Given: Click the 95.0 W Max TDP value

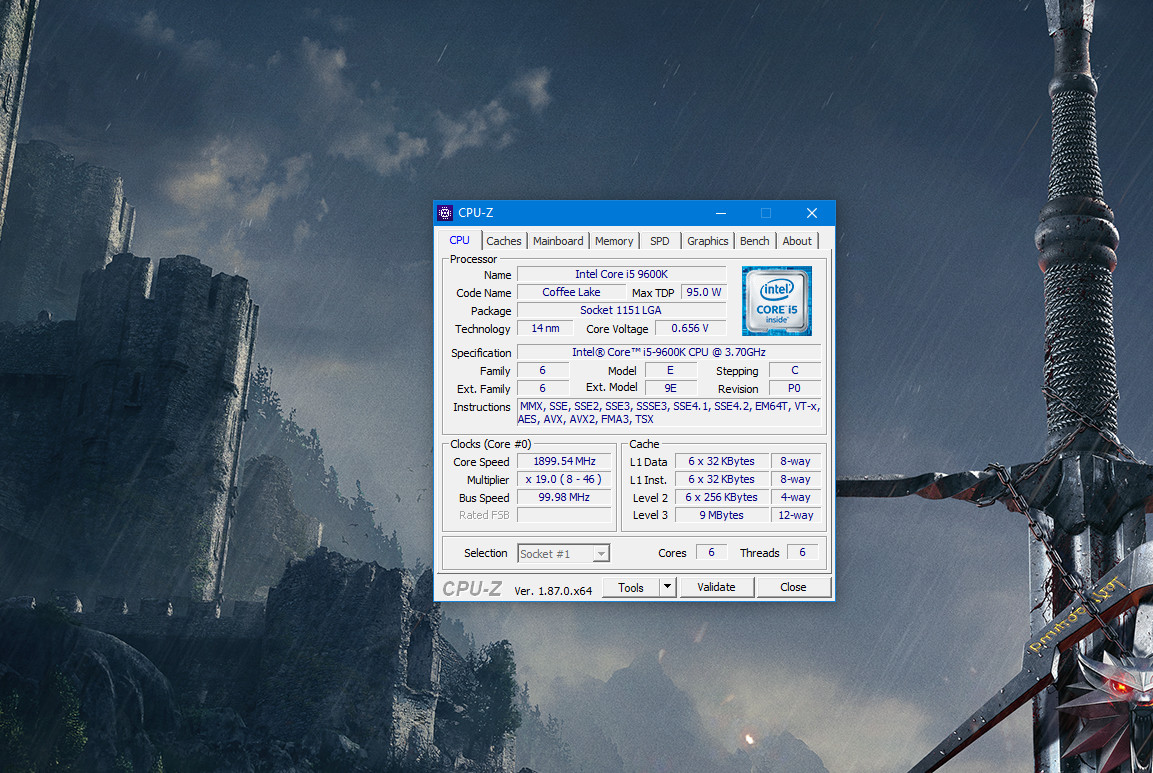Looking at the screenshot, I should tap(704, 292).
